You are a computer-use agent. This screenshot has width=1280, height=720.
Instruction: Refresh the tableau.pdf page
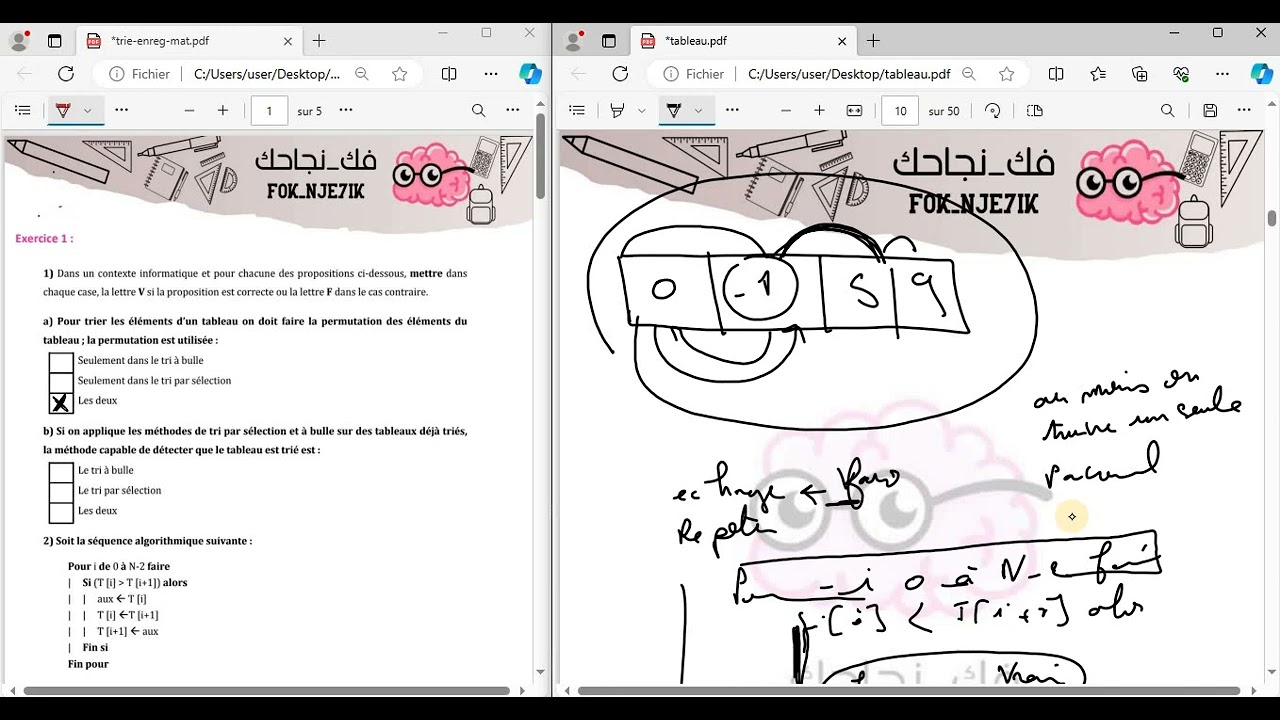[620, 74]
